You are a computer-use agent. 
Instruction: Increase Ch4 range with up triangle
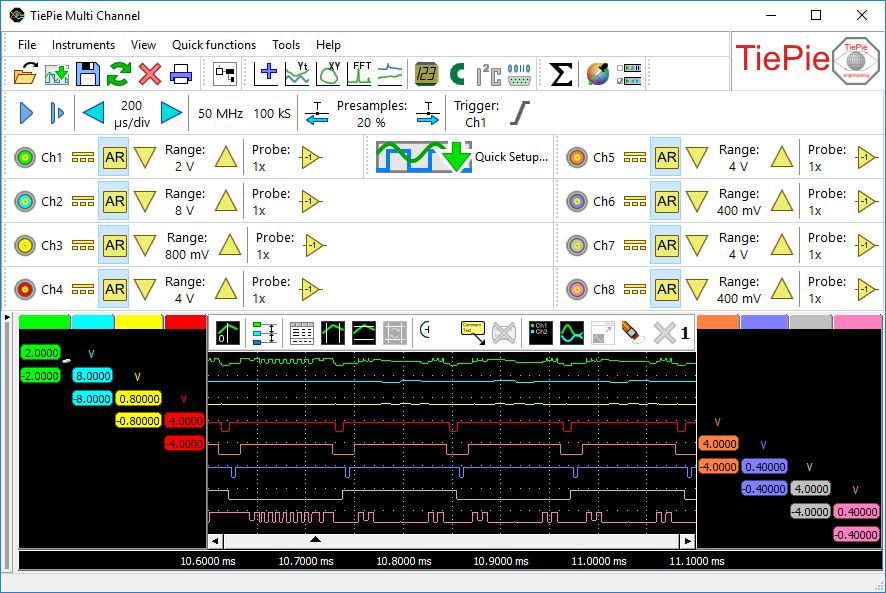coord(226,290)
